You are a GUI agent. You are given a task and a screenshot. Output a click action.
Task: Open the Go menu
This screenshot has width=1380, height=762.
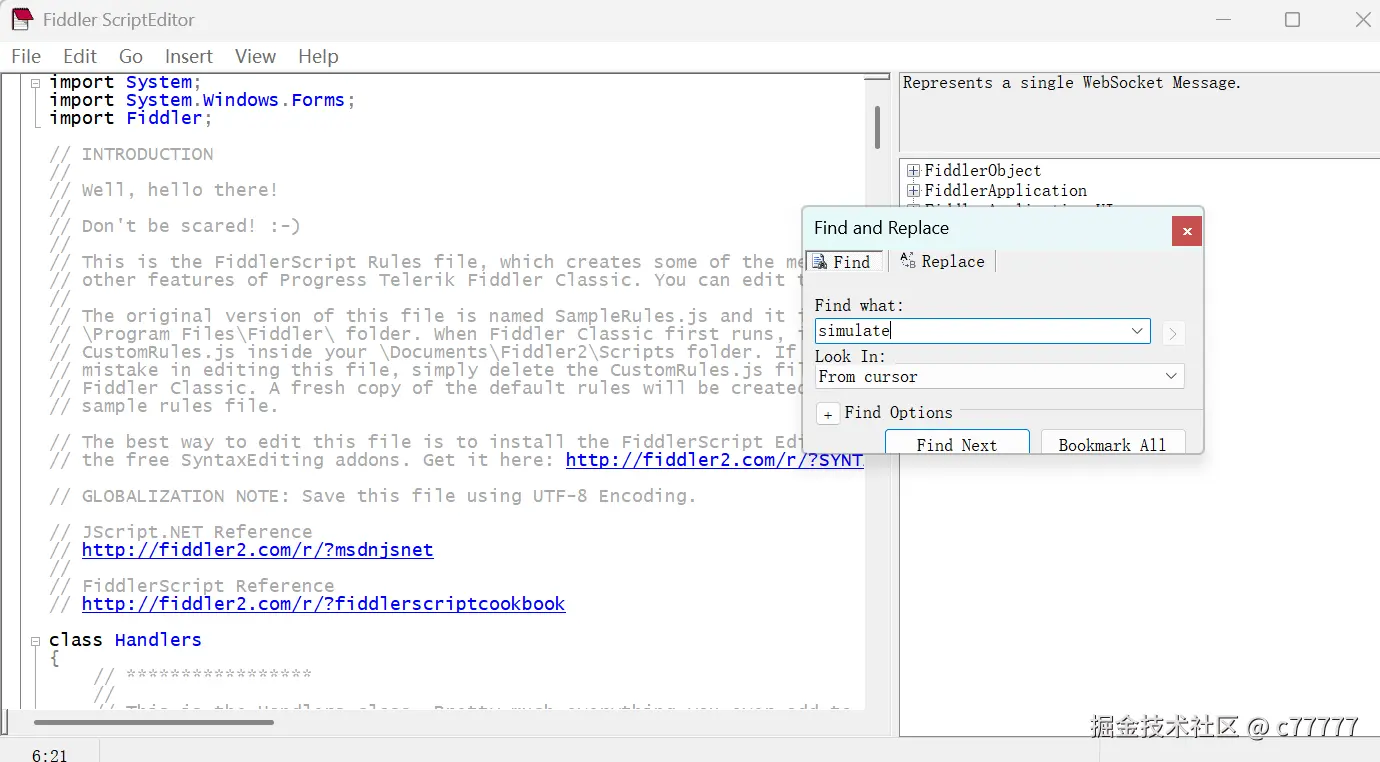coord(131,56)
